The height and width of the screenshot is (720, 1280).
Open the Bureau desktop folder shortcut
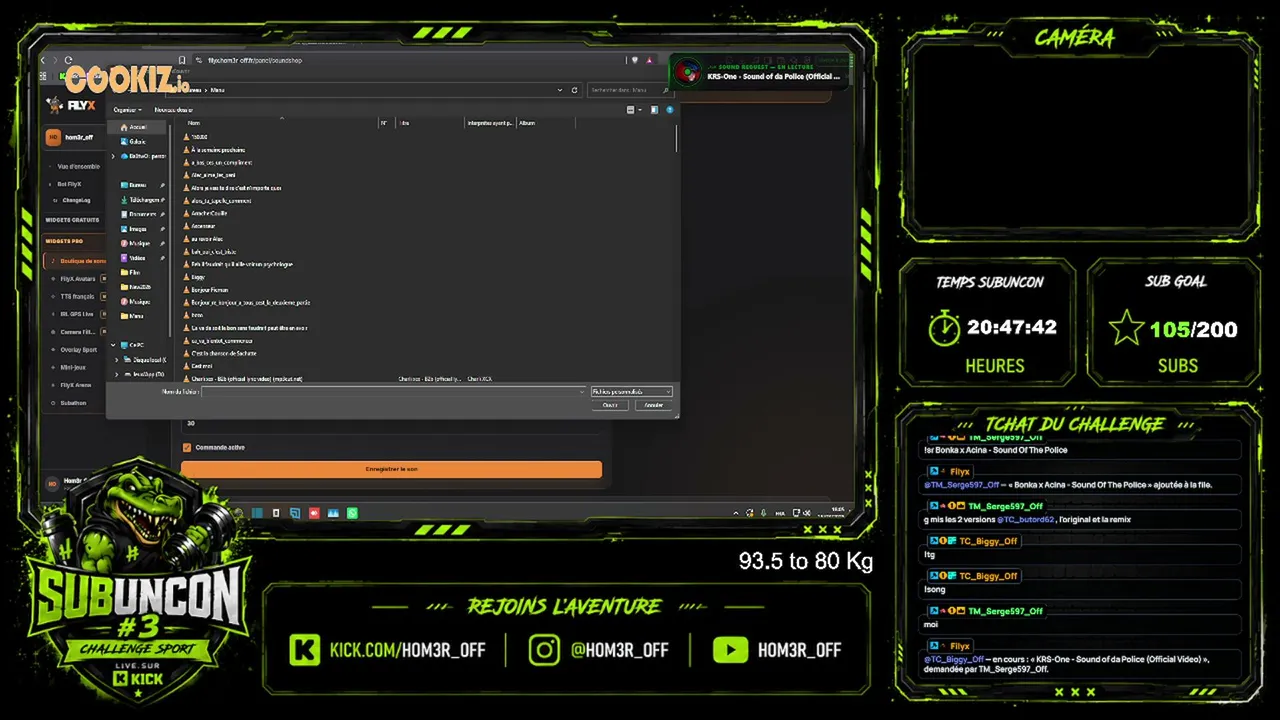134,185
